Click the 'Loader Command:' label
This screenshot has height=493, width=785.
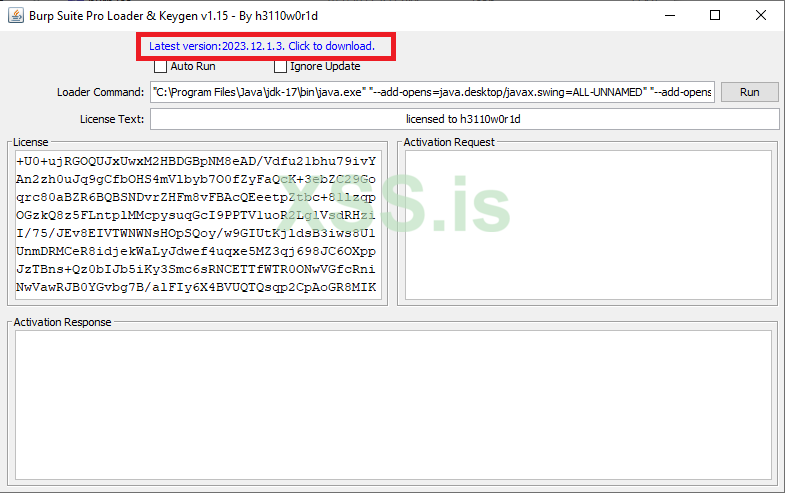[100, 92]
